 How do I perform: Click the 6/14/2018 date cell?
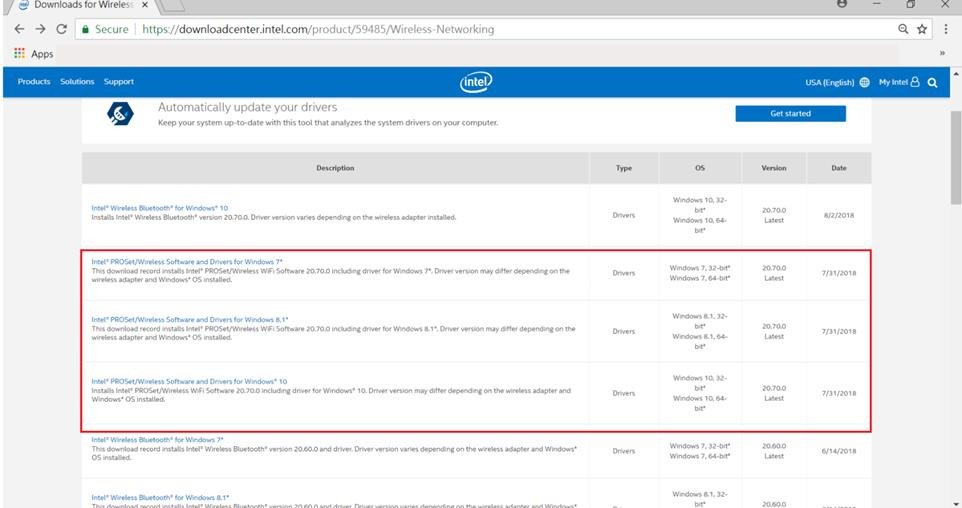coord(838,451)
